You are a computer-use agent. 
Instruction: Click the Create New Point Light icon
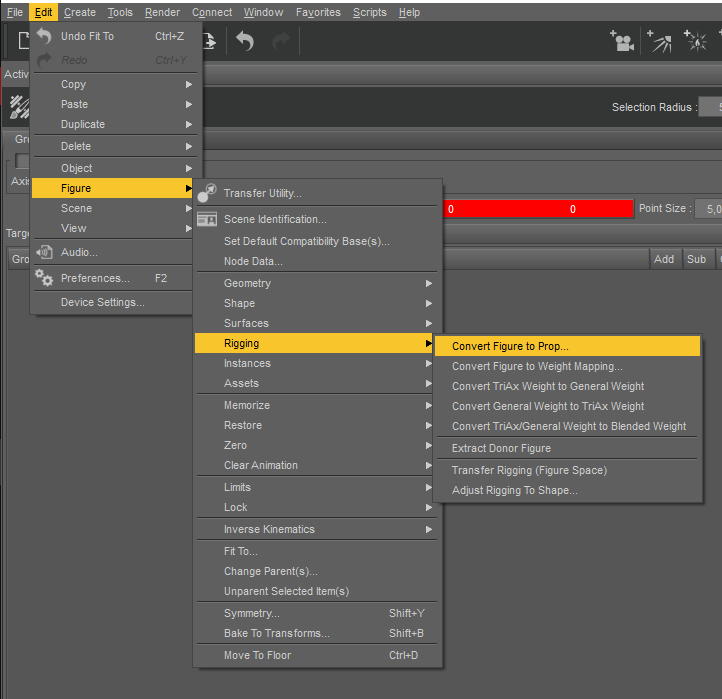pos(696,41)
